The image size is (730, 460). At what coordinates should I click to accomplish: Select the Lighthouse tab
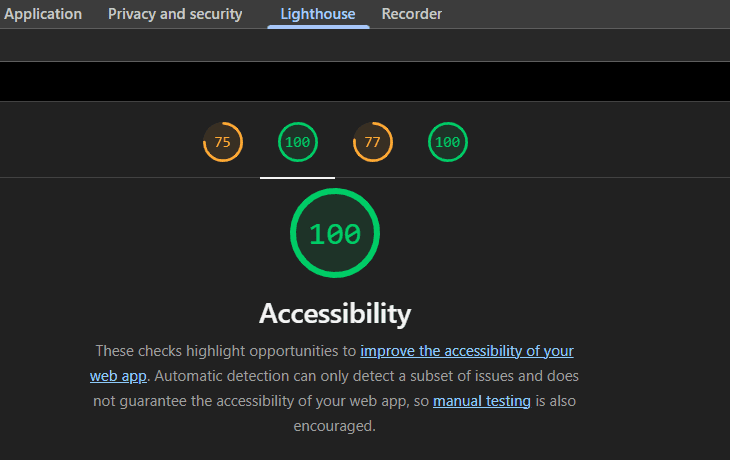tap(318, 14)
